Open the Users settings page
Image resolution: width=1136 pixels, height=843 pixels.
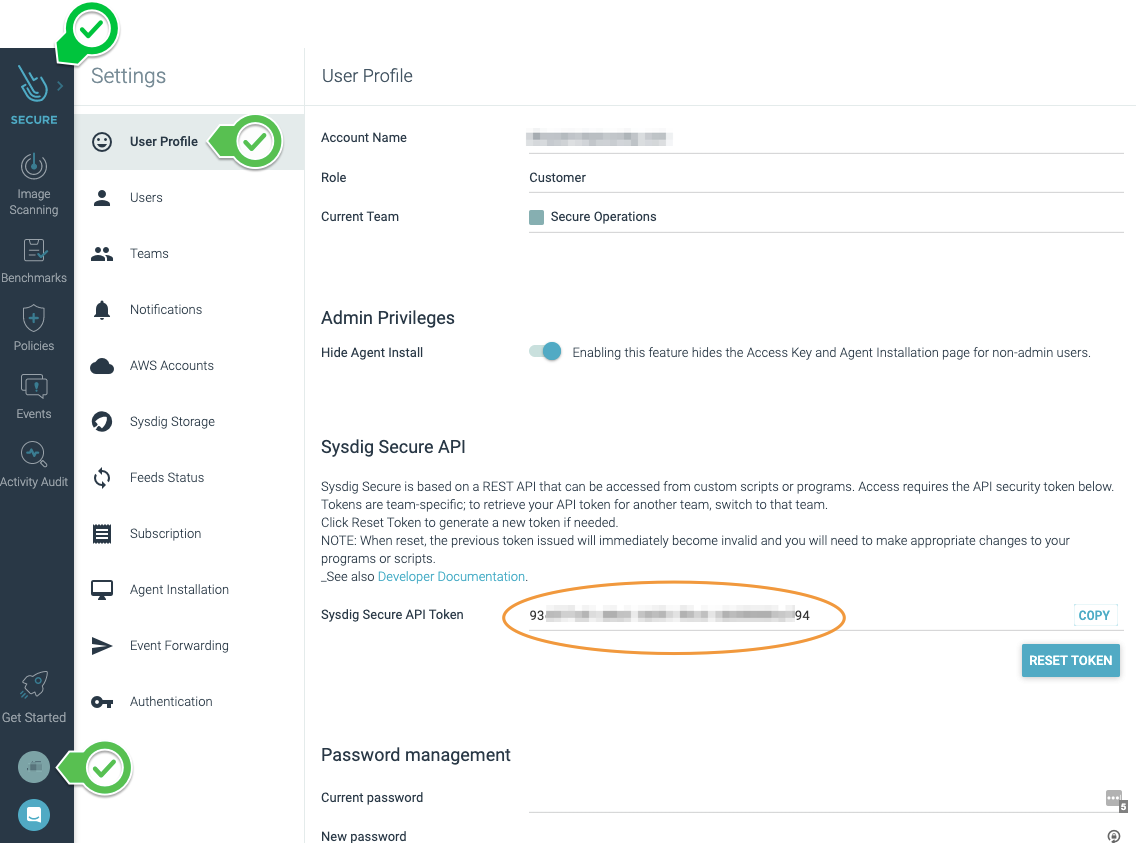(189, 198)
